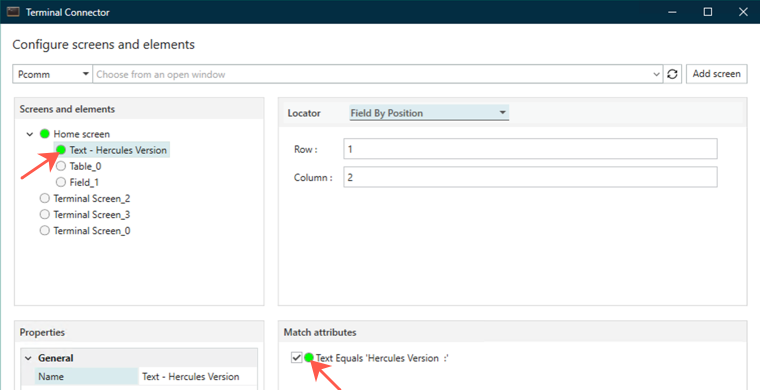This screenshot has width=760, height=390.
Task: Click the 'Column :' label
Action: [x=313, y=178]
